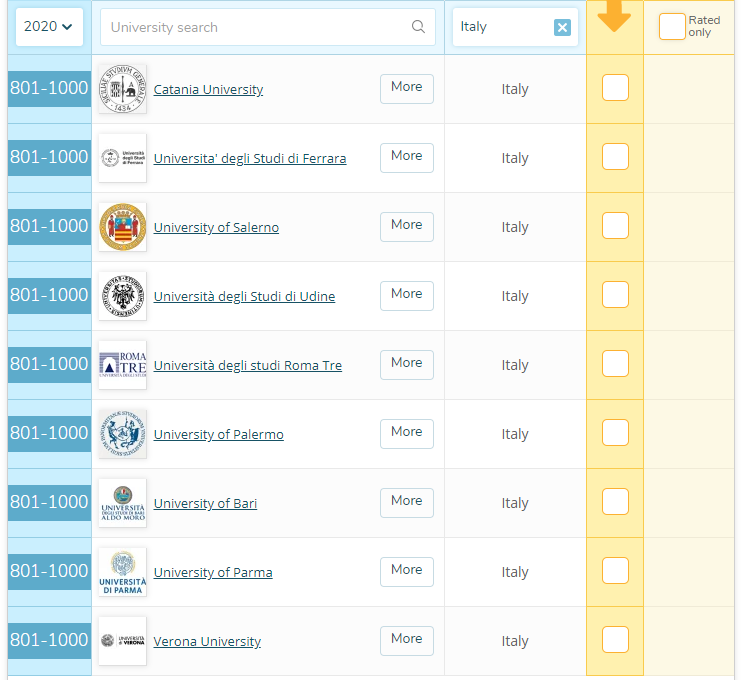Image resolution: width=742 pixels, height=680 pixels.
Task: Click the magnifying glass search icon
Action: [418, 26]
